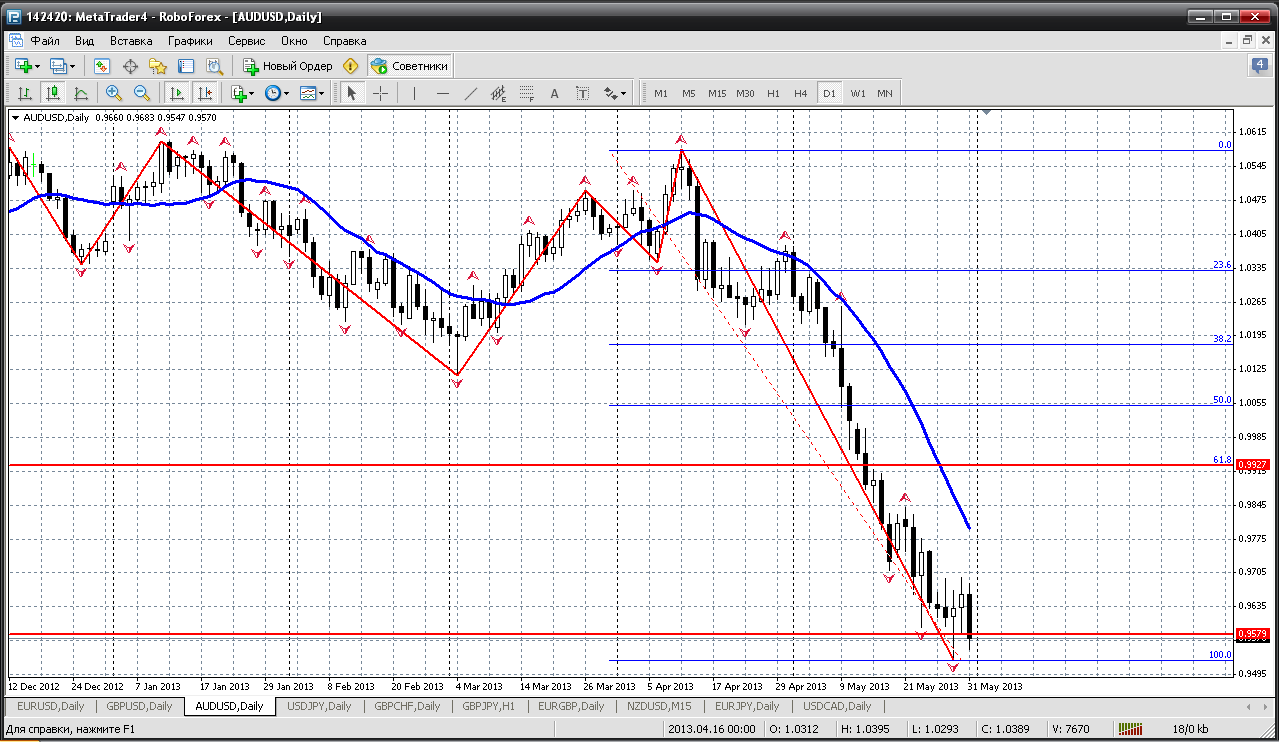Click the chart shift marker triangle
The width and height of the screenshot is (1279, 742).
click(986, 113)
